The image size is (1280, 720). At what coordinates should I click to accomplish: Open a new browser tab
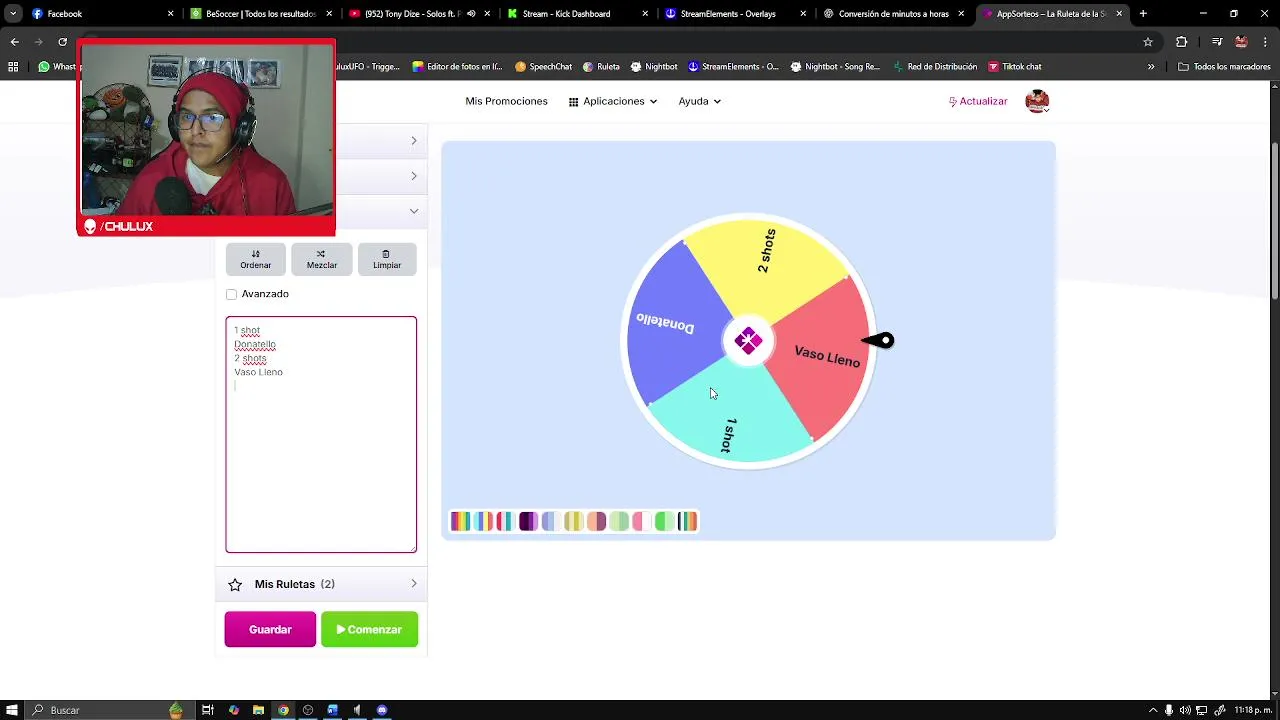[1143, 14]
